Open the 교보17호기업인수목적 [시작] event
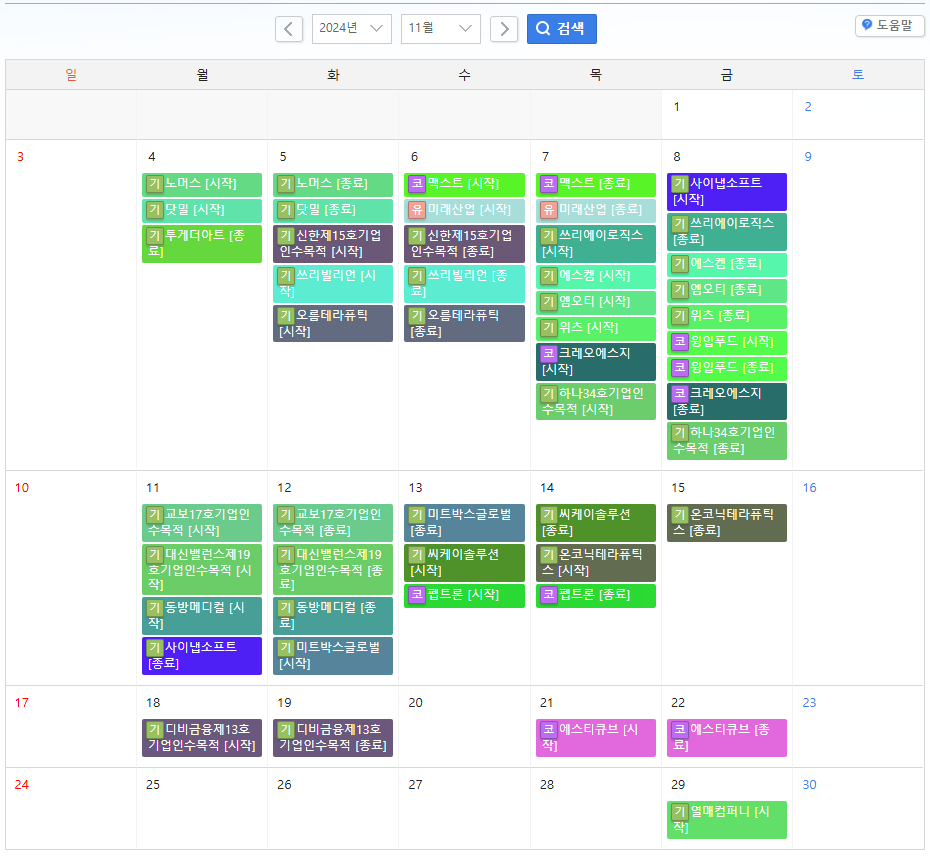 pos(202,523)
